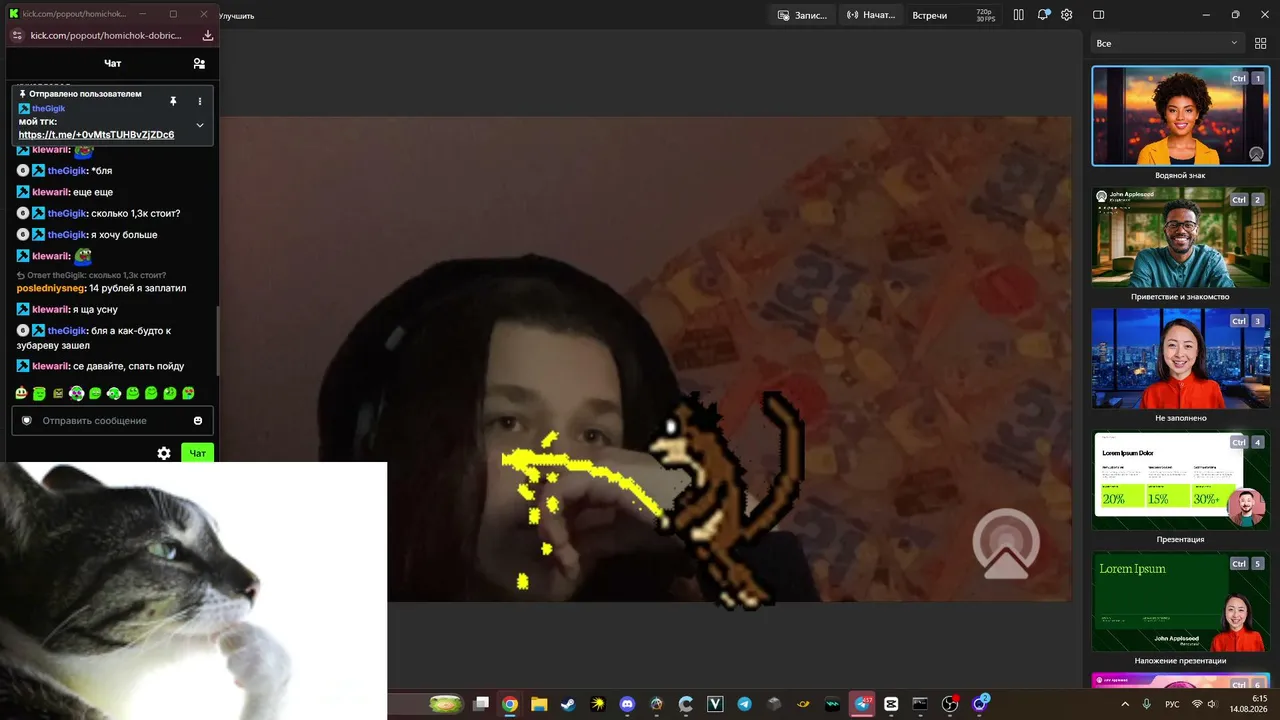
Task: Open Google Chrome from the taskbar
Action: pyautogui.click(x=510, y=704)
